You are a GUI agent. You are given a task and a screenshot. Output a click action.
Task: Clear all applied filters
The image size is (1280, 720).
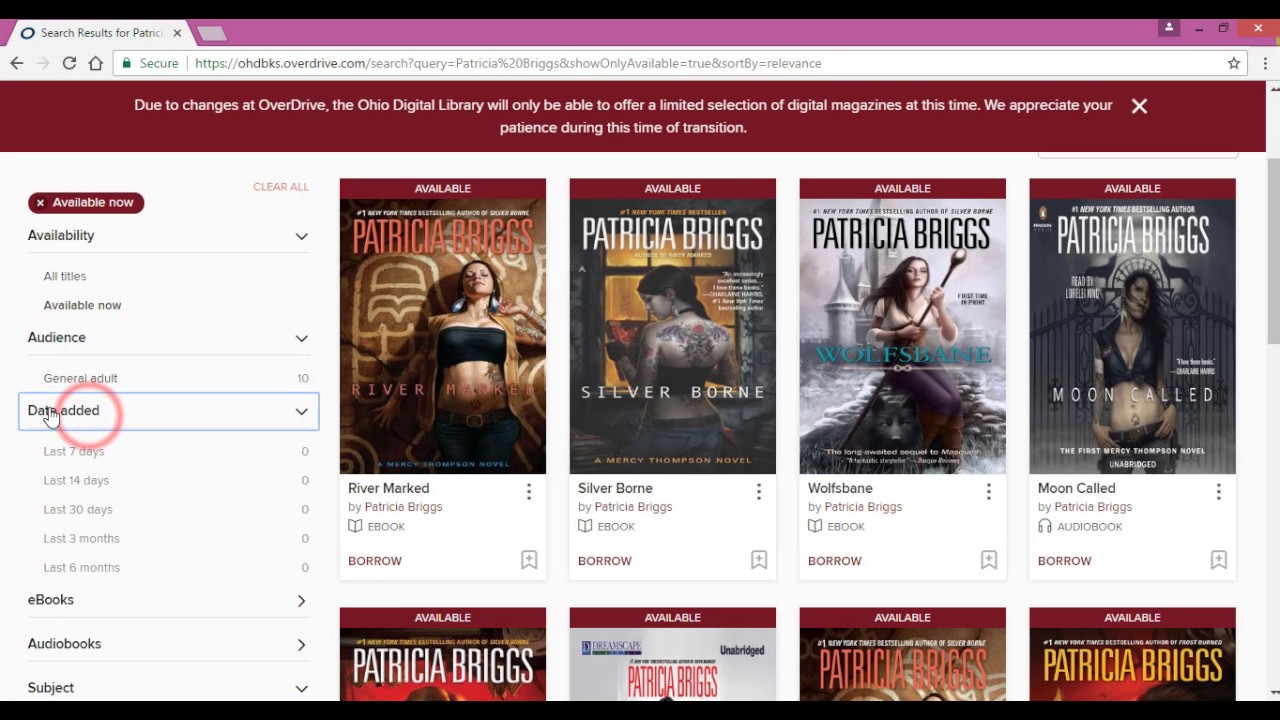(281, 187)
